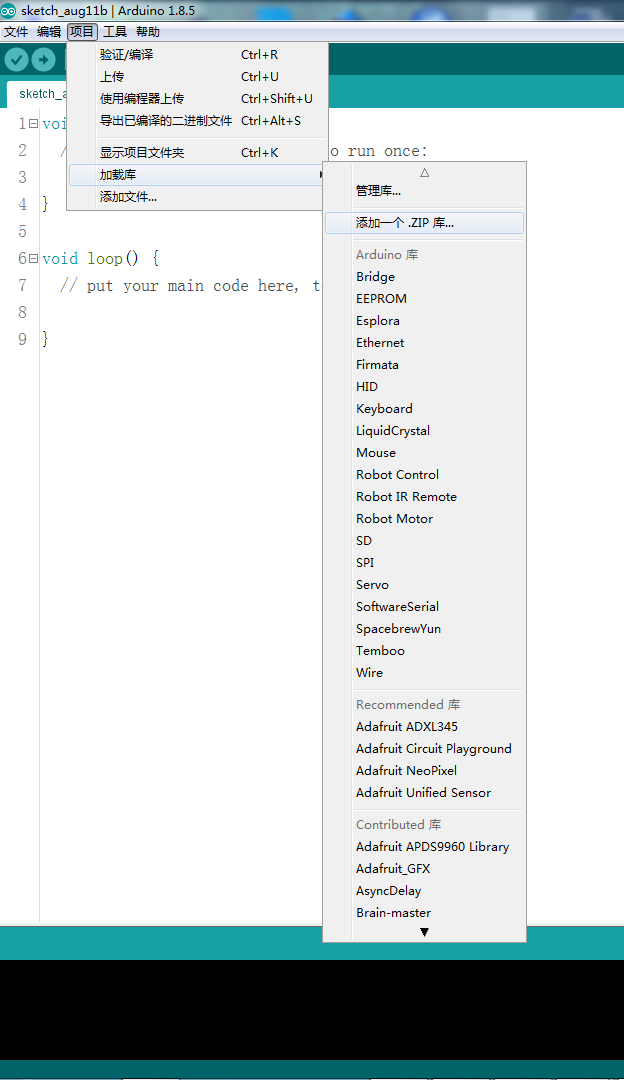The height and width of the screenshot is (1080, 624).
Task: Include Adafruit Unified Sensor library
Action: (x=424, y=793)
